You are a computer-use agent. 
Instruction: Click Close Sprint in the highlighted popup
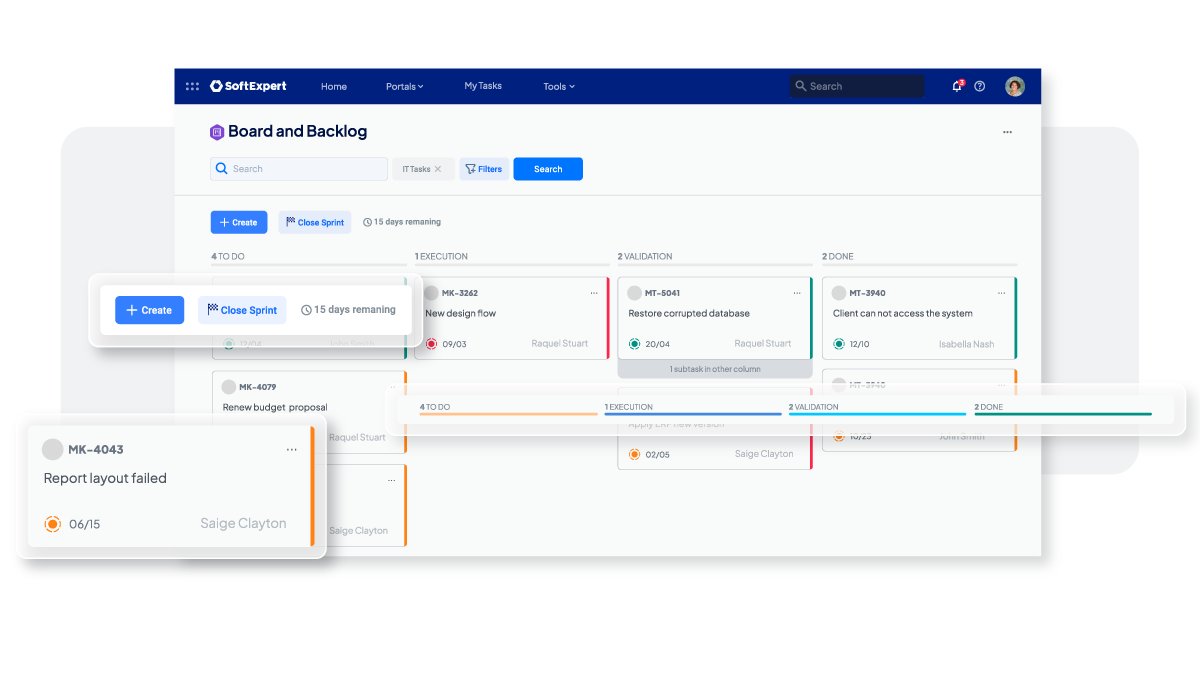tap(242, 310)
